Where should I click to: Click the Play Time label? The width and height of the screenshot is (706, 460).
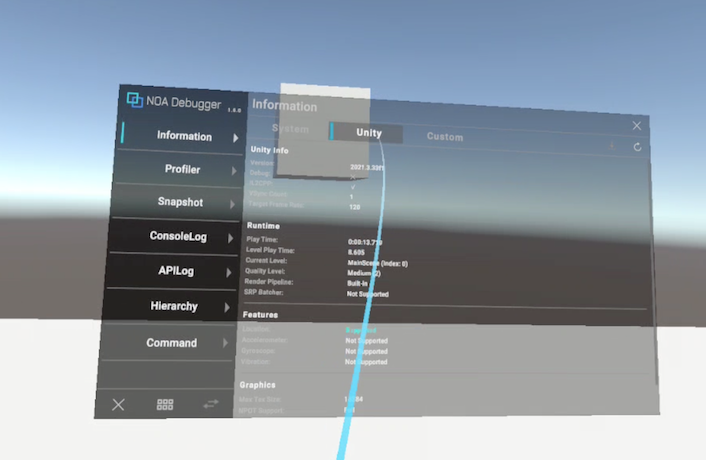(262, 239)
